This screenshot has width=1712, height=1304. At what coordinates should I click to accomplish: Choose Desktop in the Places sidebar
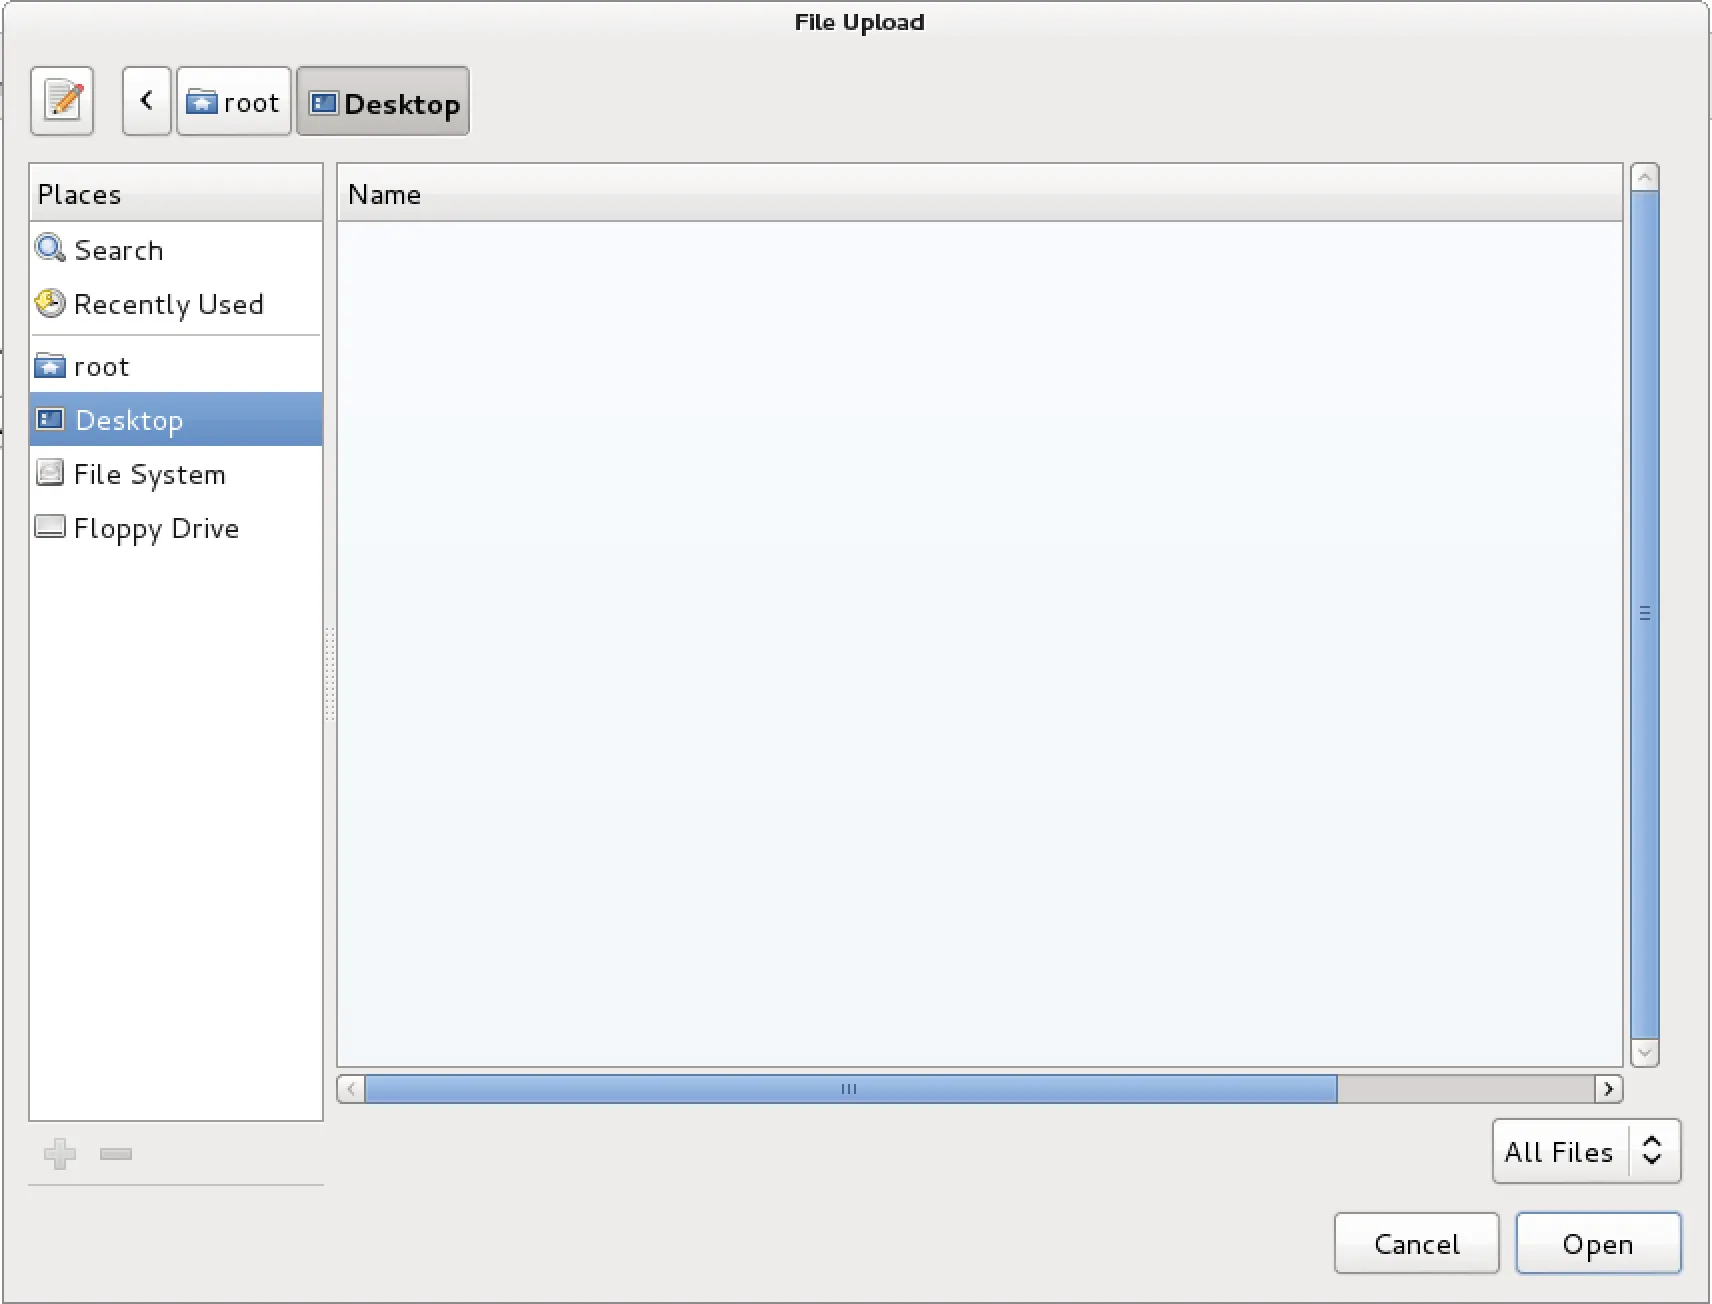click(129, 420)
